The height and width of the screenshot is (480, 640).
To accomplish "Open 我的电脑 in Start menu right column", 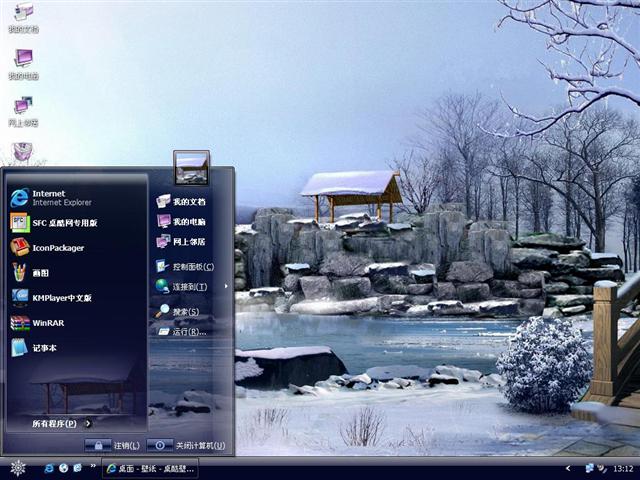I will click(x=181, y=222).
